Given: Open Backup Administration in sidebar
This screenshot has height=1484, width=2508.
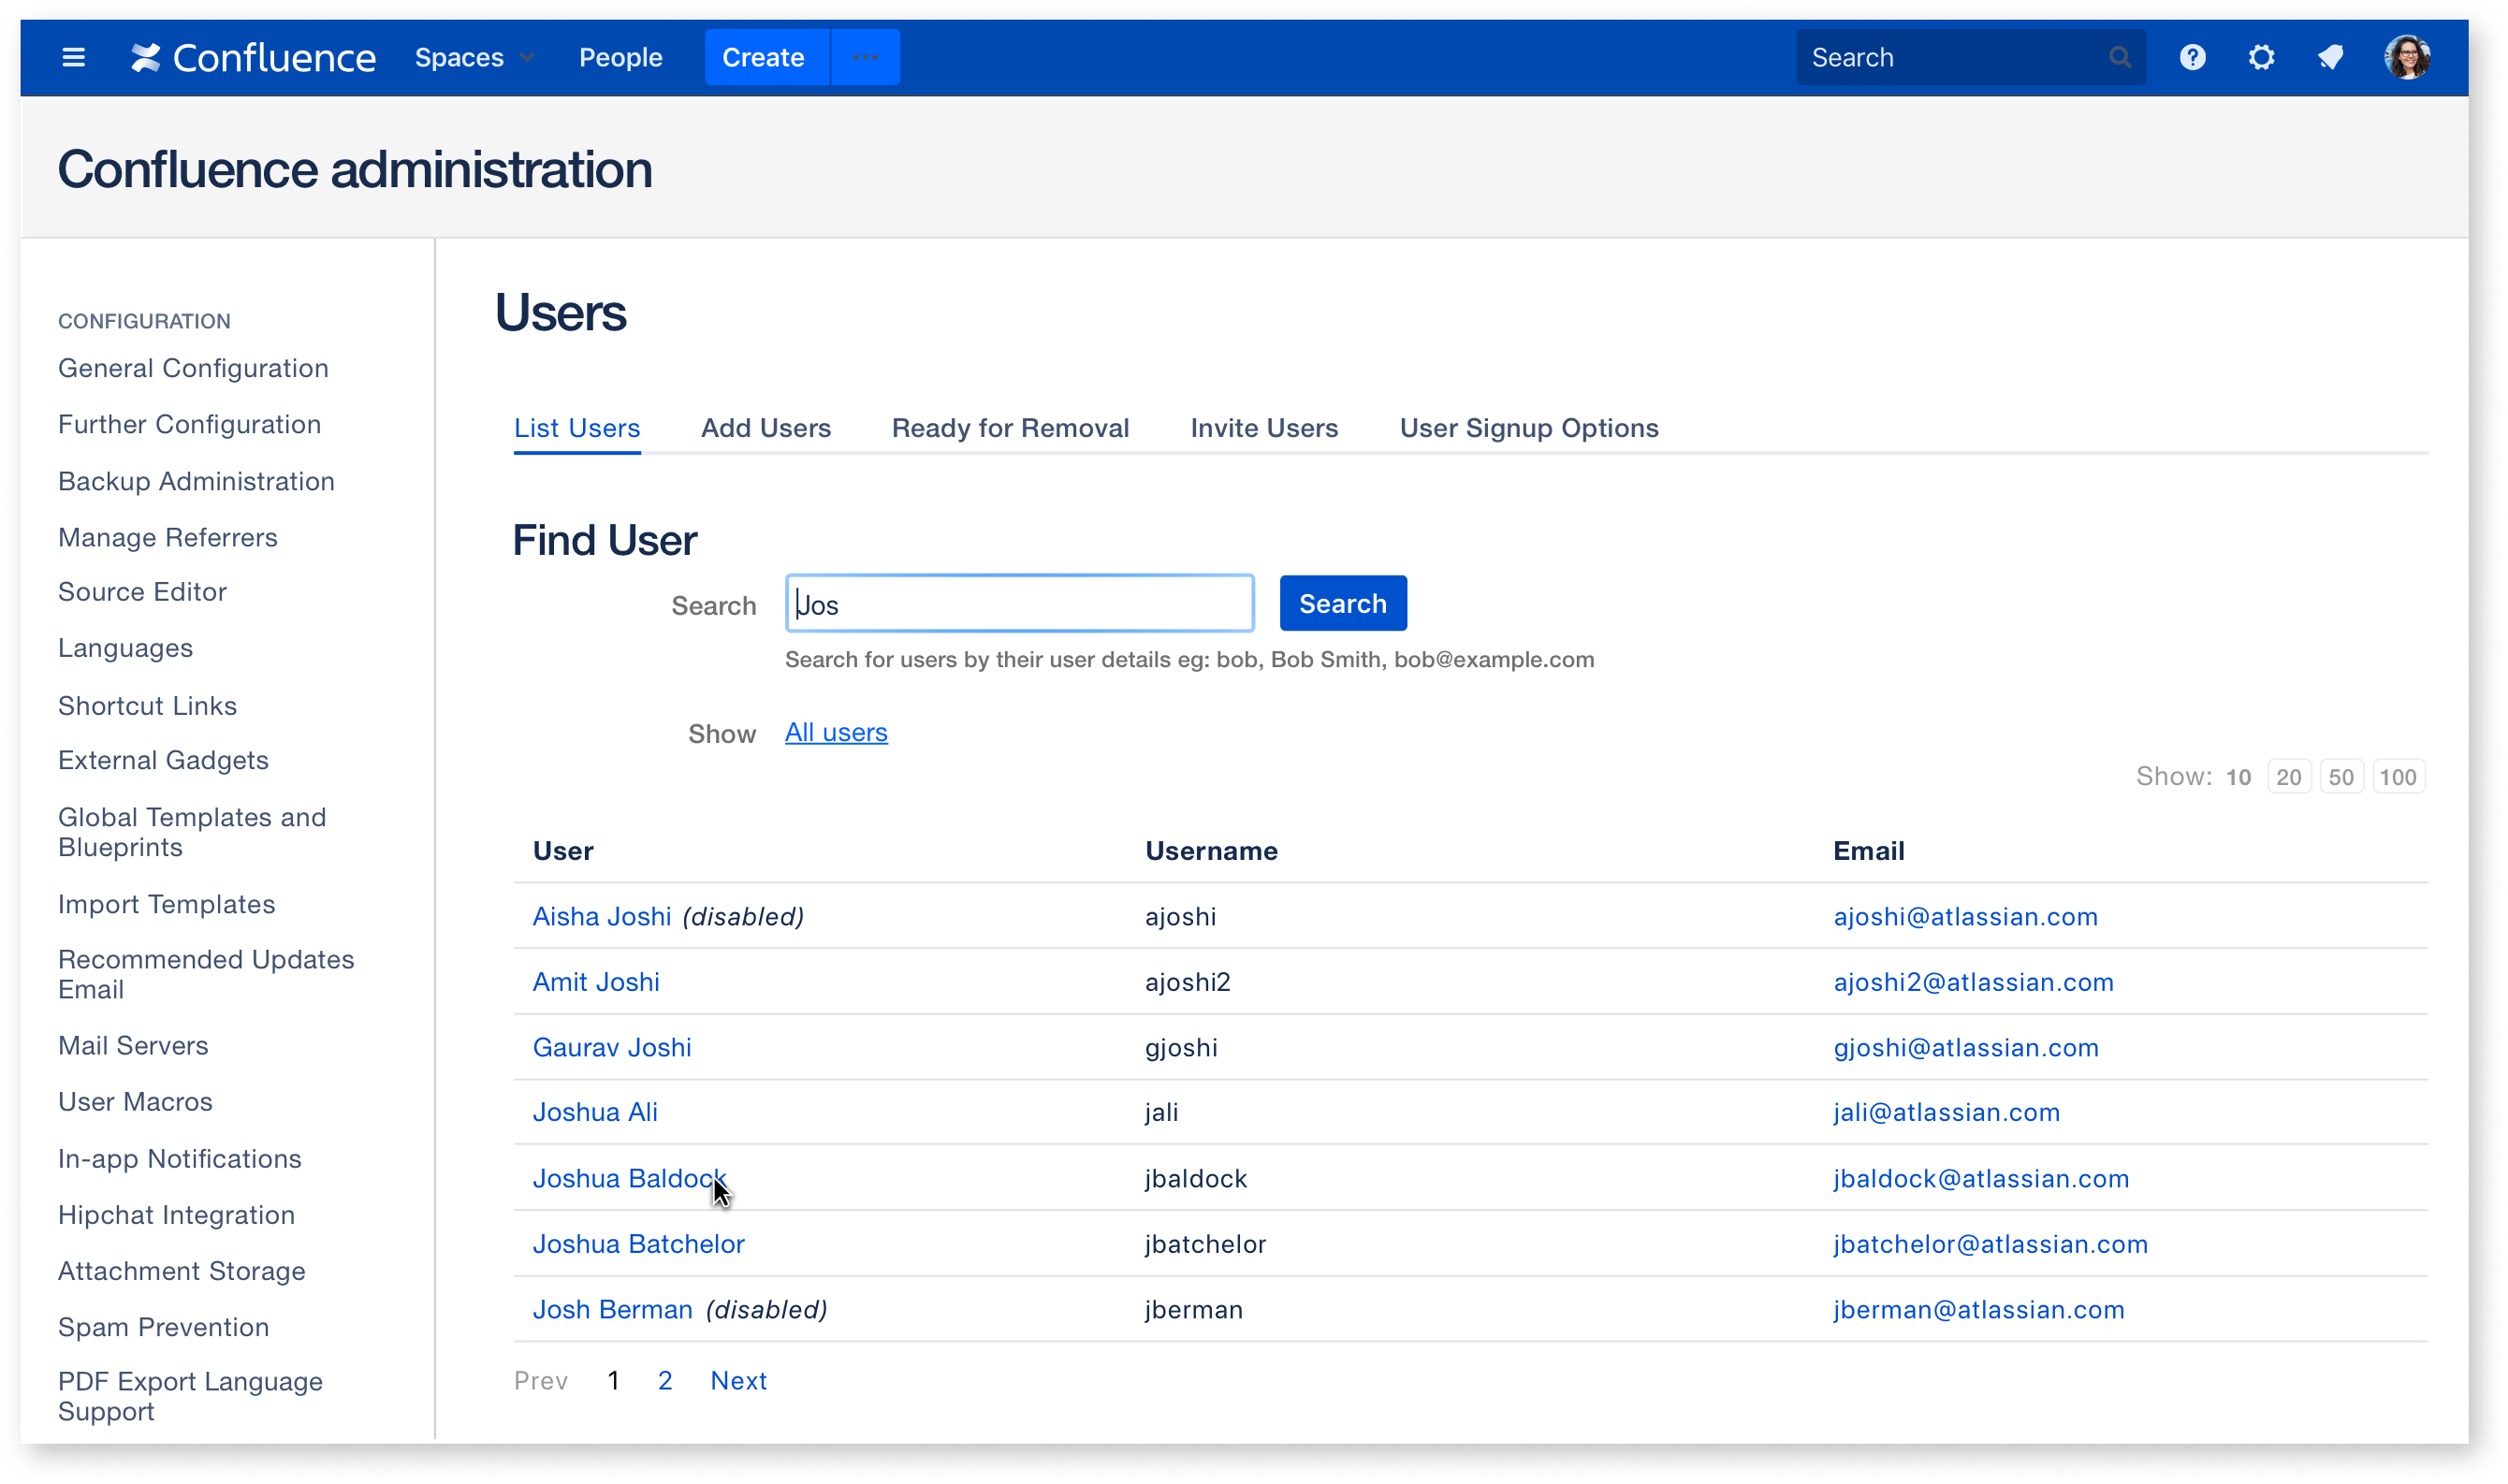Looking at the screenshot, I should pyautogui.click(x=196, y=481).
